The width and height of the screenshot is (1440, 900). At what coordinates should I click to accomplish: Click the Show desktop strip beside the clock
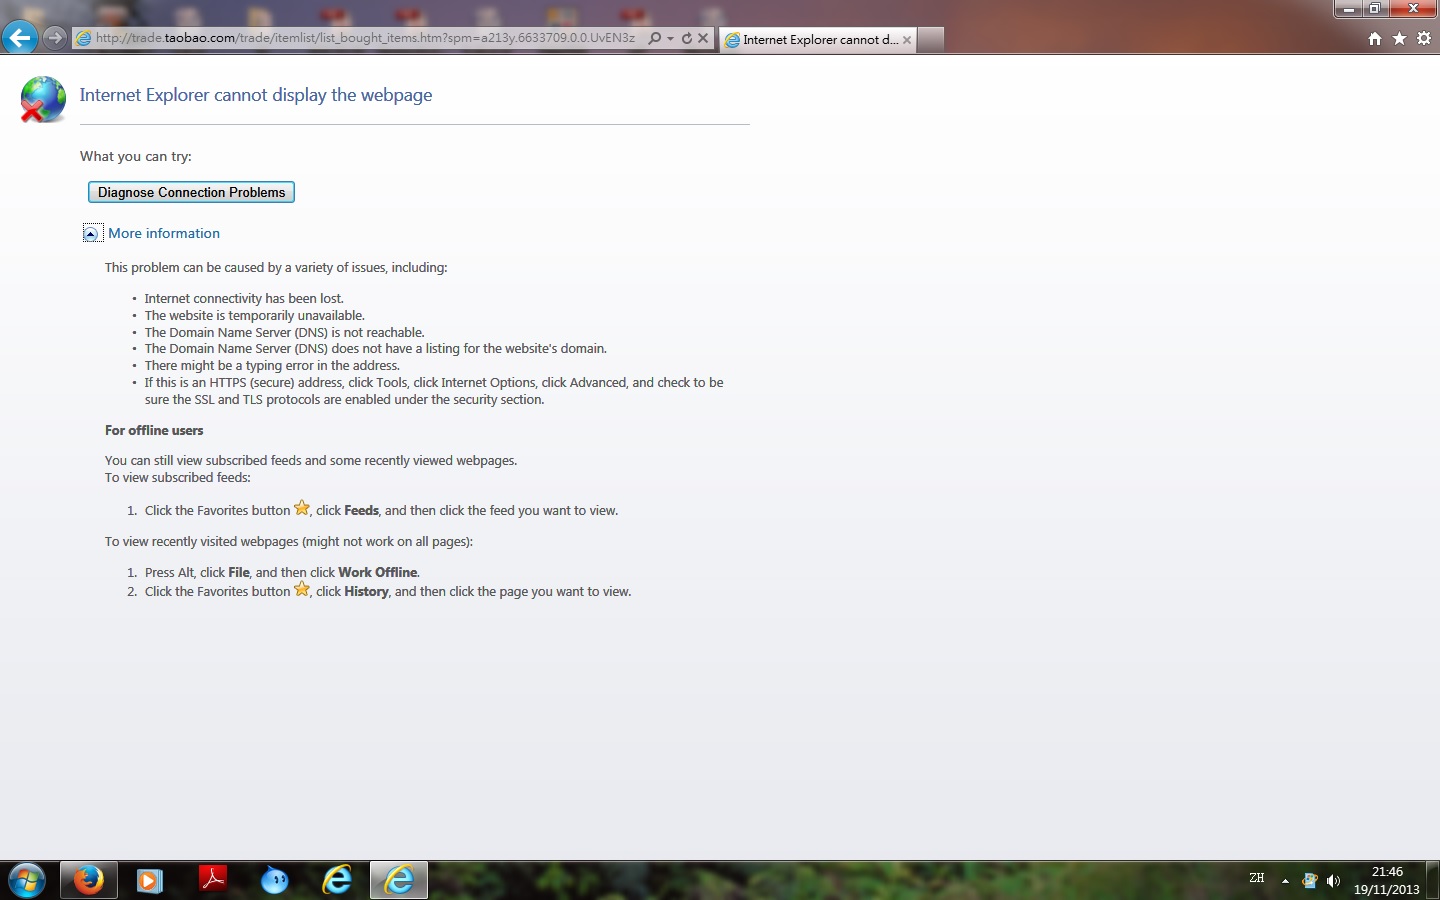pyautogui.click(x=1433, y=880)
